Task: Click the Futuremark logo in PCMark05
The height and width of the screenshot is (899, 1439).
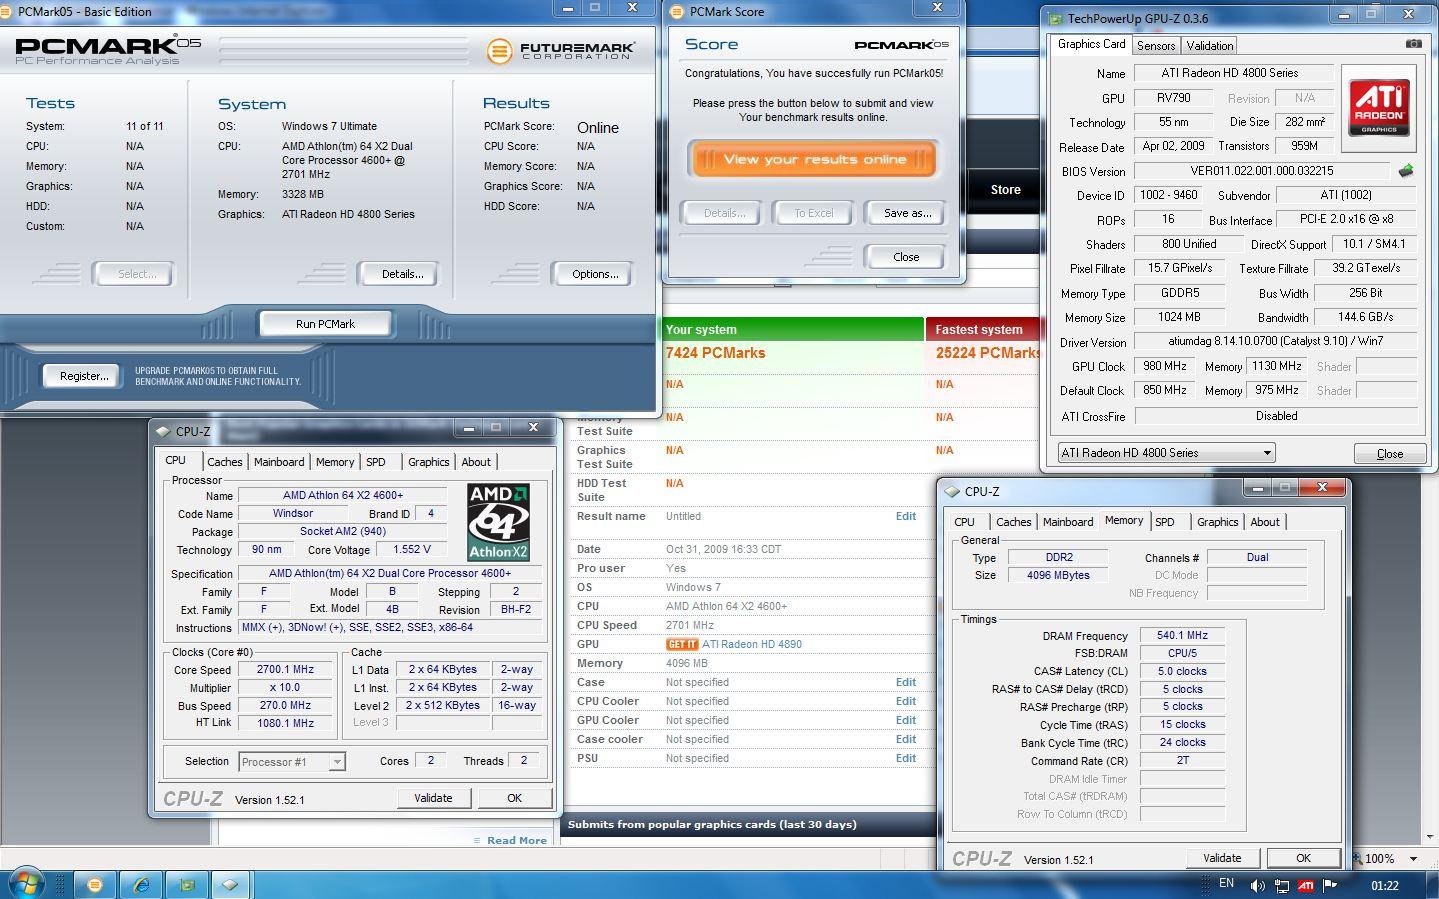Action: [560, 50]
